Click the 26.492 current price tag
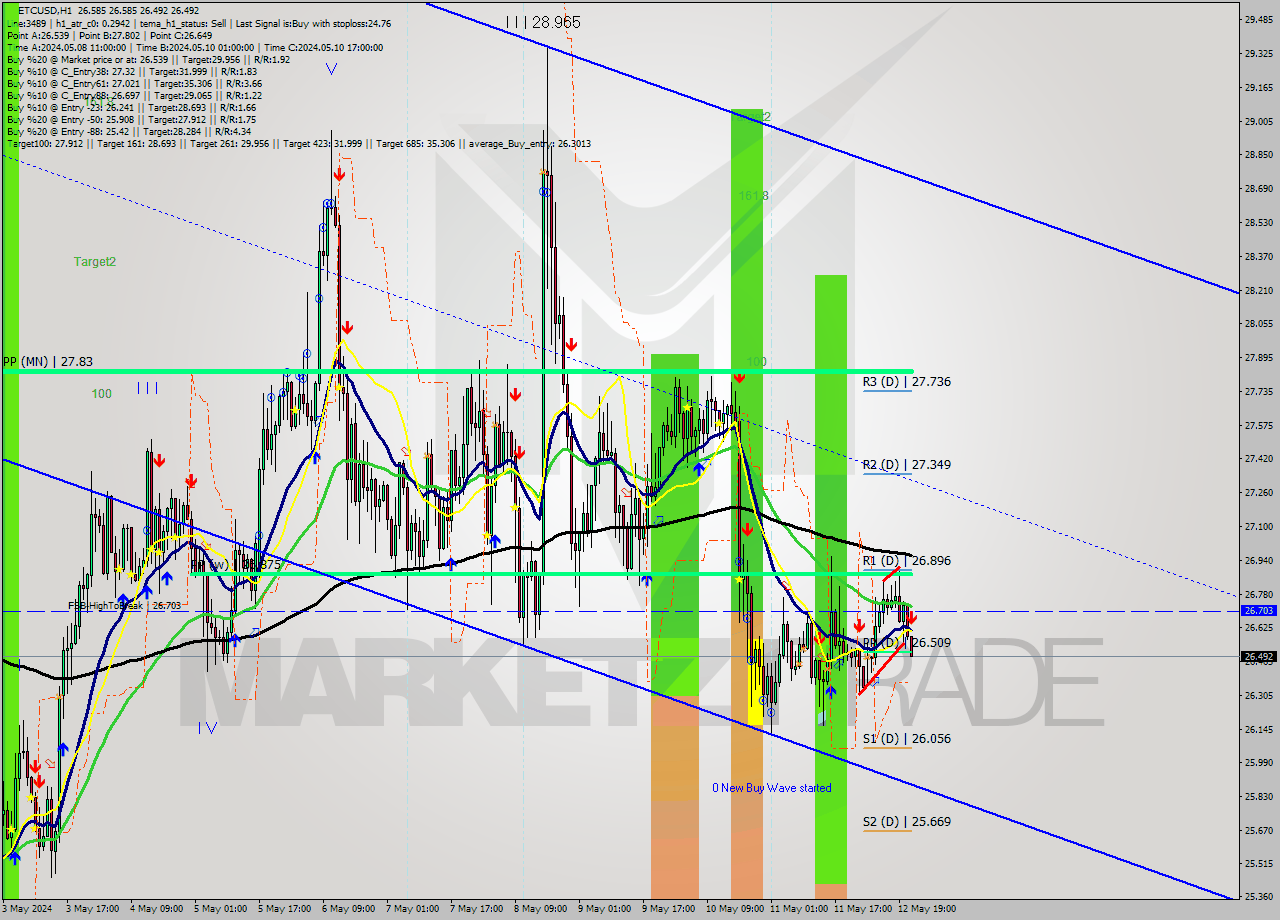The height and width of the screenshot is (920, 1280). (x=1259, y=656)
